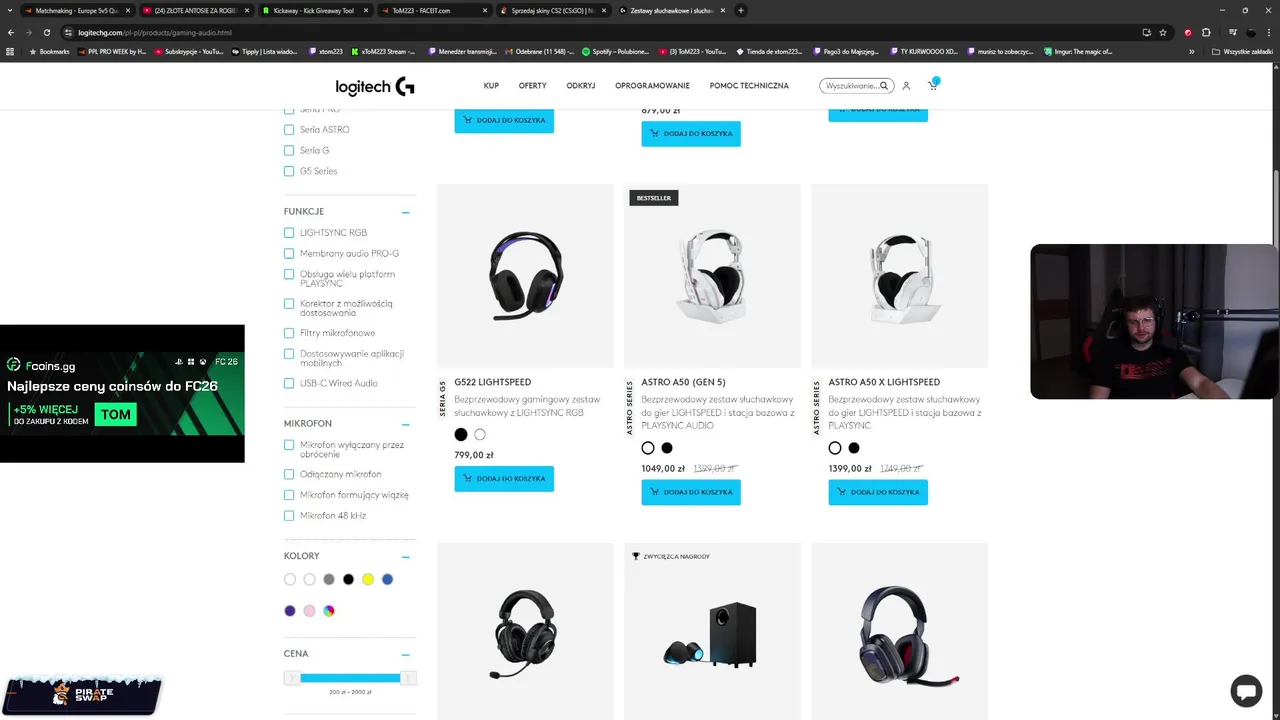Image resolution: width=1280 pixels, height=720 pixels.
Task: Open the G522 LIGHTSPEED product title
Action: pos(492,382)
